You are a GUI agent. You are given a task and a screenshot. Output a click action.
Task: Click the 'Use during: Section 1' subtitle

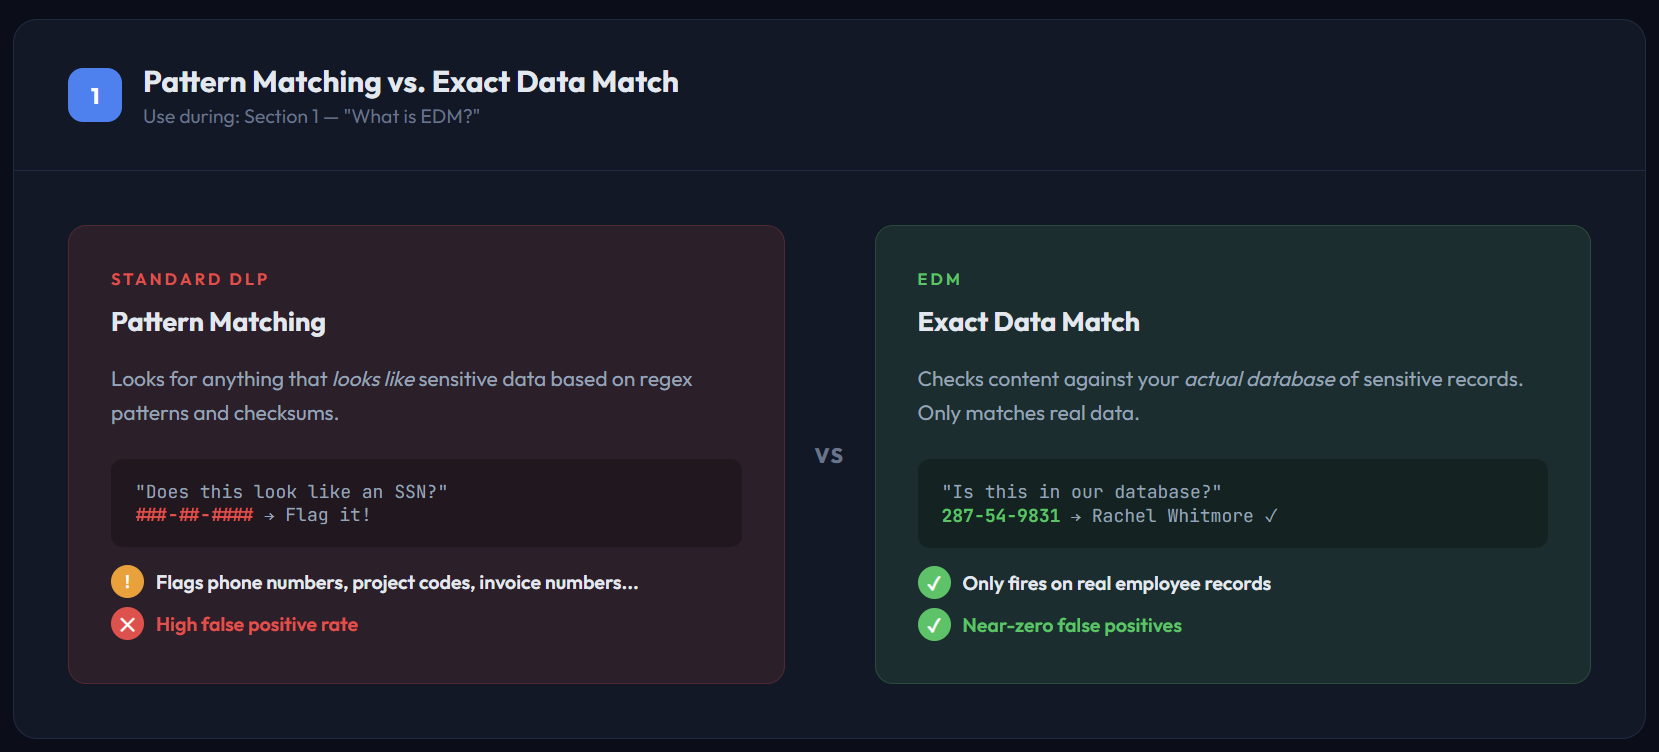tap(311, 117)
